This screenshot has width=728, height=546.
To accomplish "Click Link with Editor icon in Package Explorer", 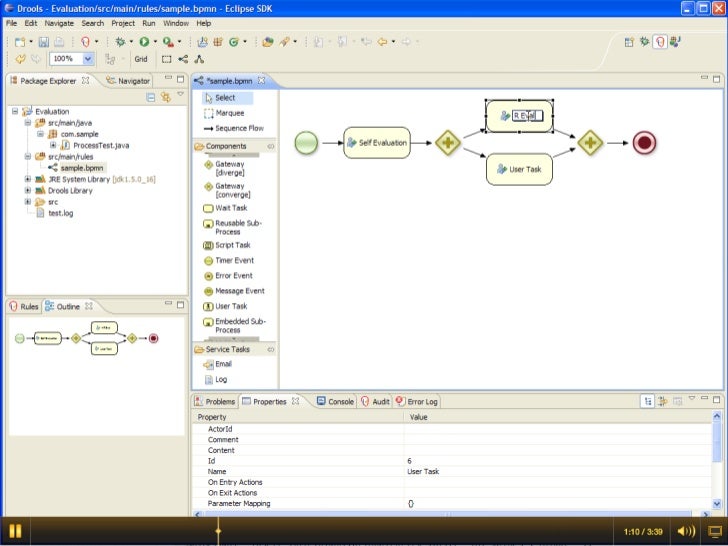I will click(x=166, y=97).
